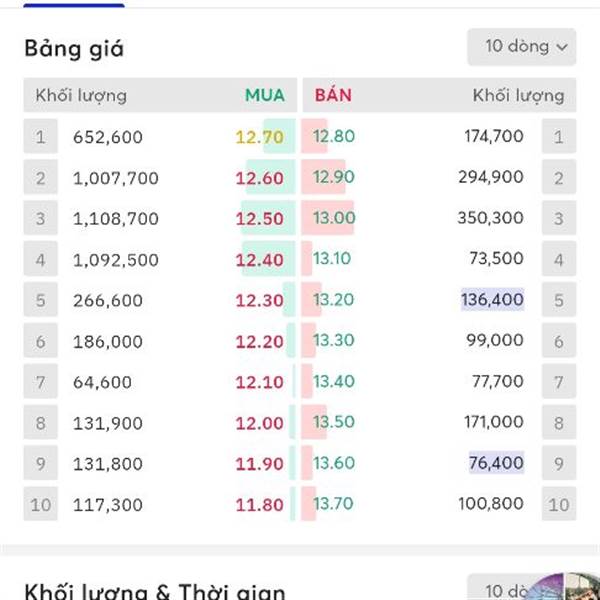600x600 pixels.
Task: Click the row 10 badge on sell side
Action: pyautogui.click(x=559, y=504)
